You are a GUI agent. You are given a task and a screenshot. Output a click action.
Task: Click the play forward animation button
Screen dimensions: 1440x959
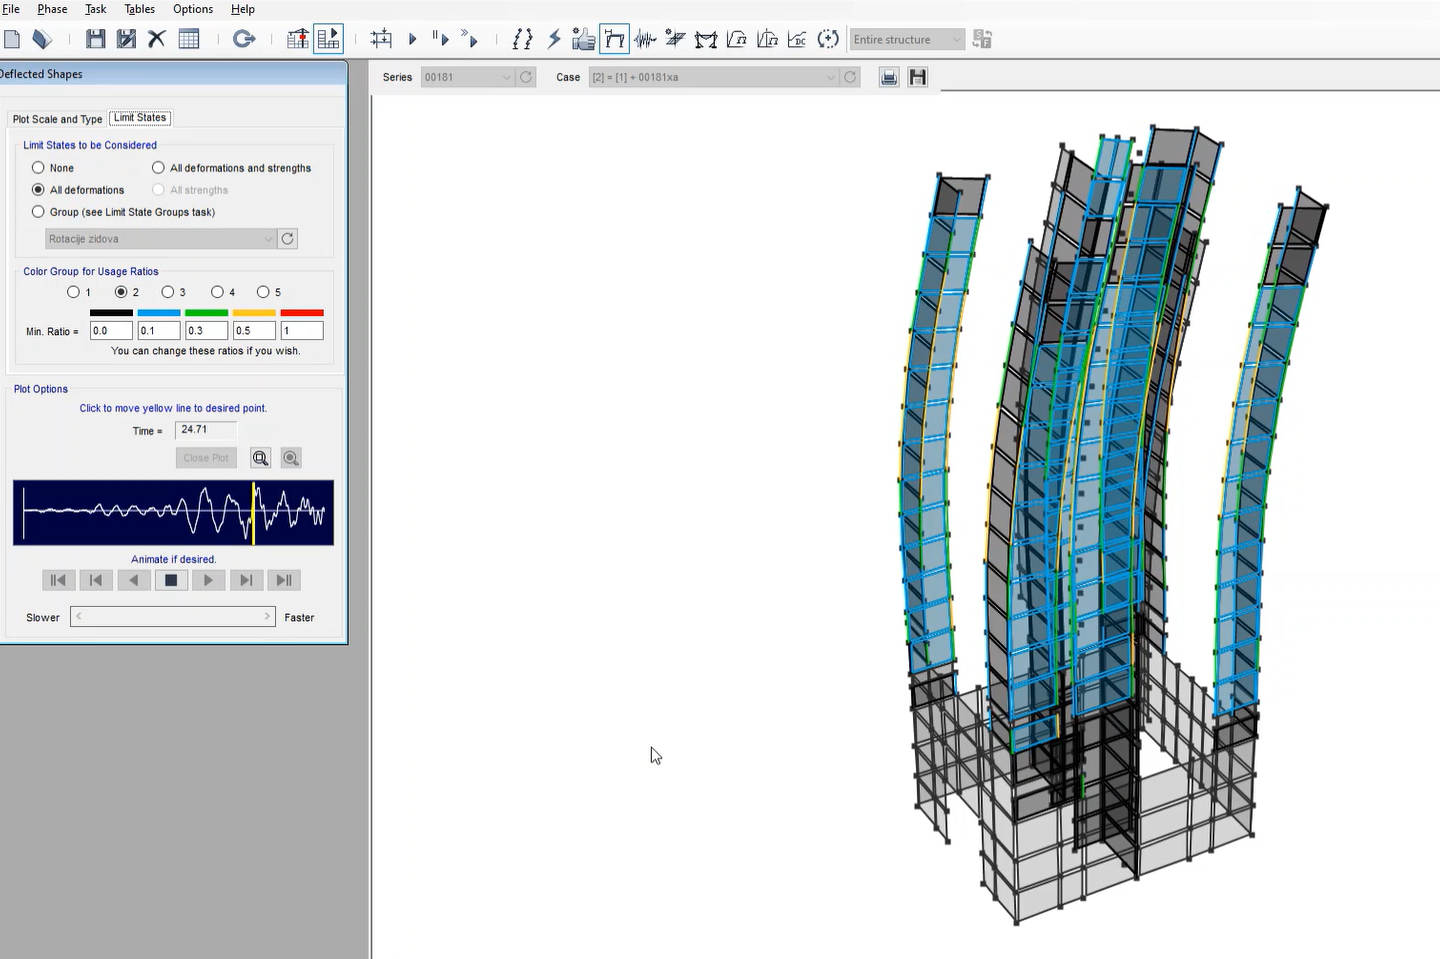pos(208,580)
